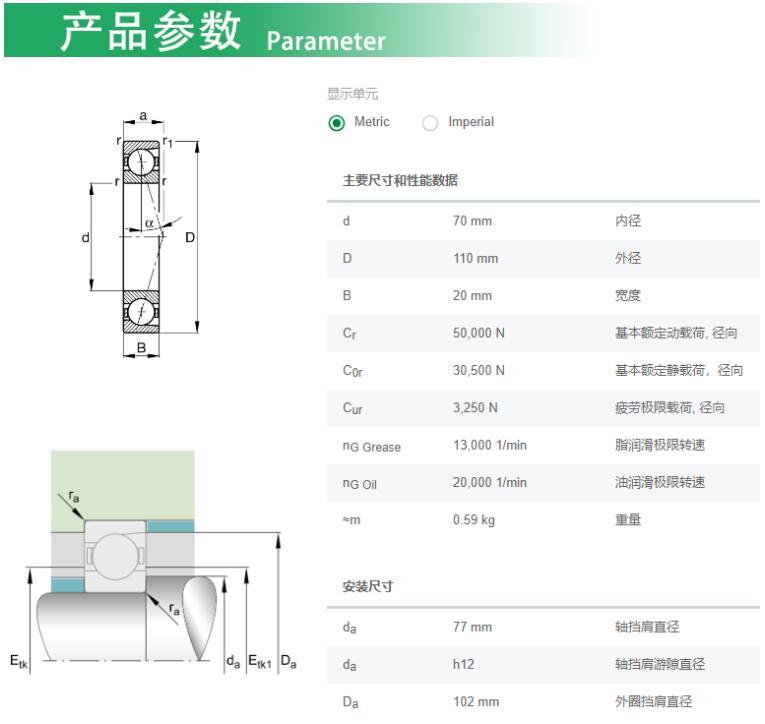
Task: Click the Cr parameter symbol
Action: (349, 334)
